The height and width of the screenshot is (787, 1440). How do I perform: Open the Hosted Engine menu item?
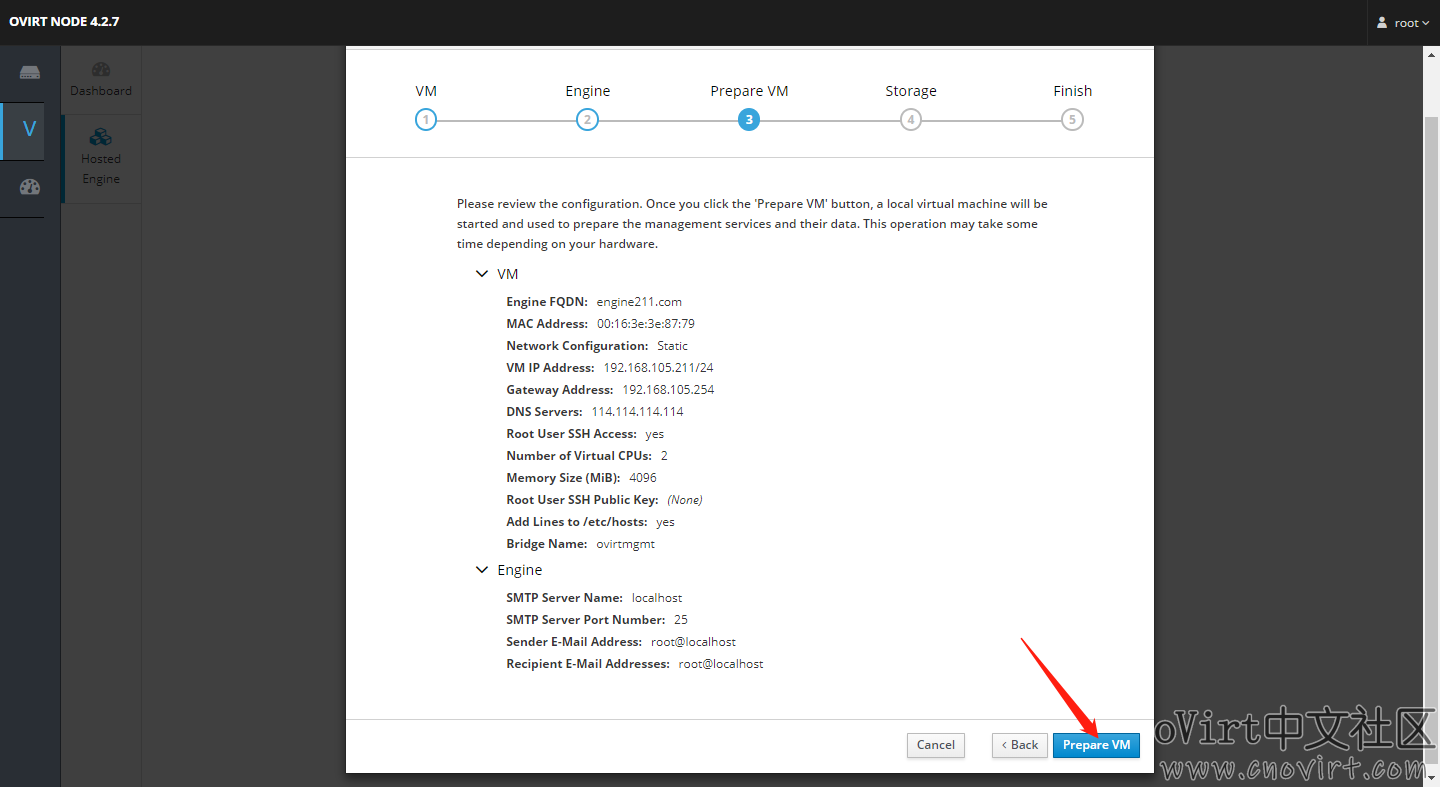coord(101,158)
